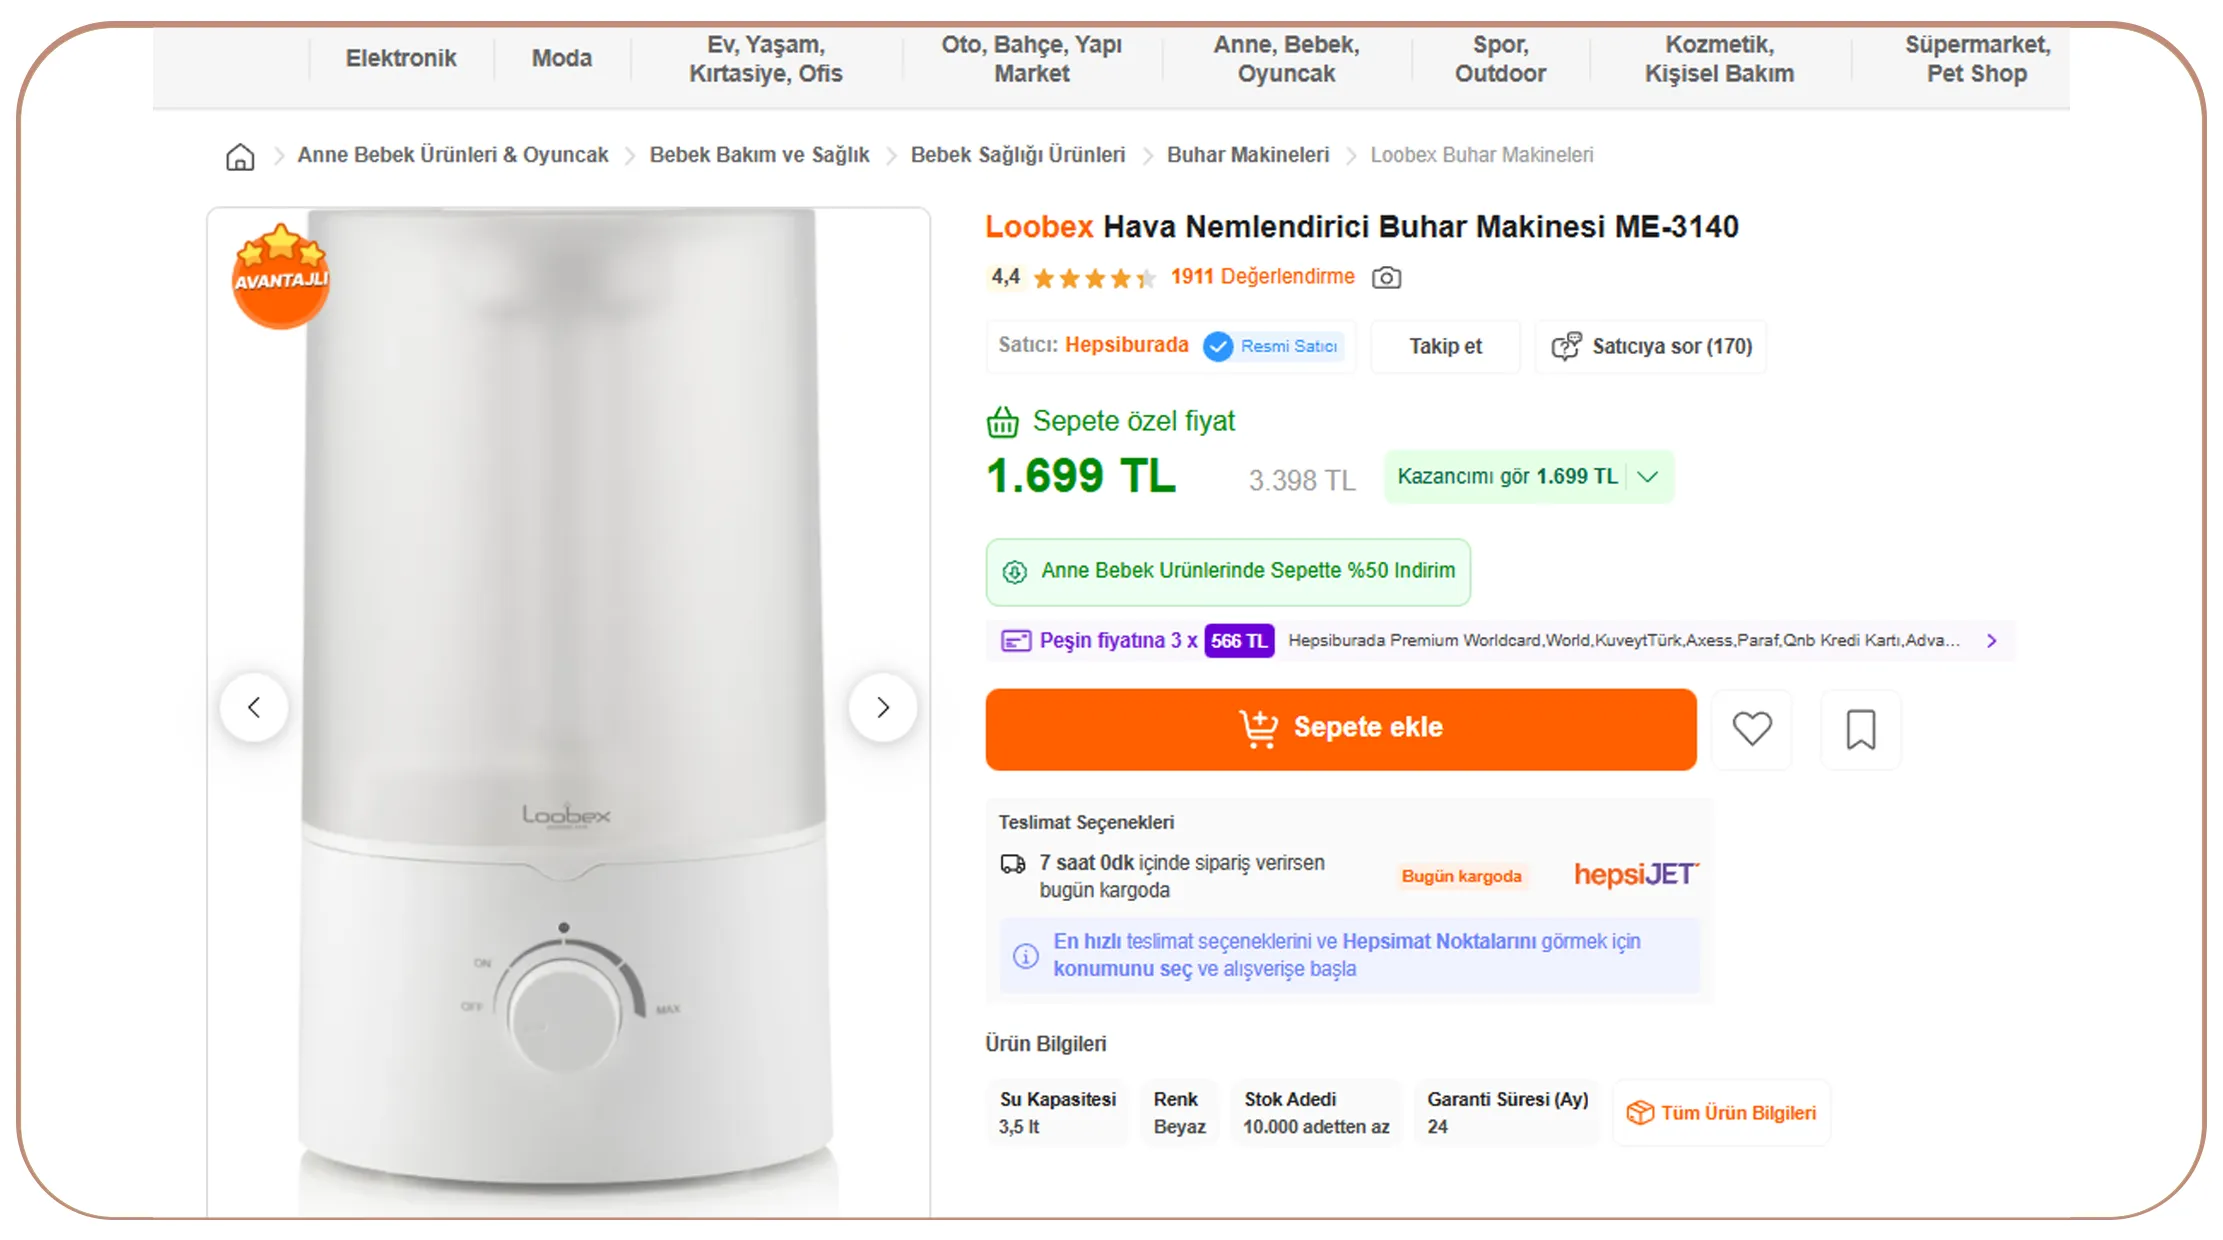Expand installment options arrow beside card list
Viewport: 2223px width, 1240px height.
pyautogui.click(x=1992, y=641)
